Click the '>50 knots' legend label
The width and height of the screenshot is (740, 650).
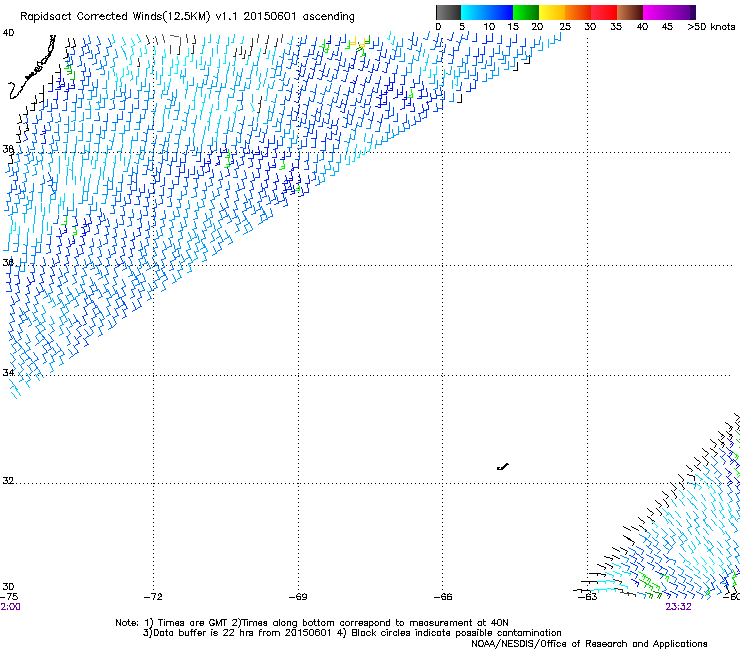711,27
